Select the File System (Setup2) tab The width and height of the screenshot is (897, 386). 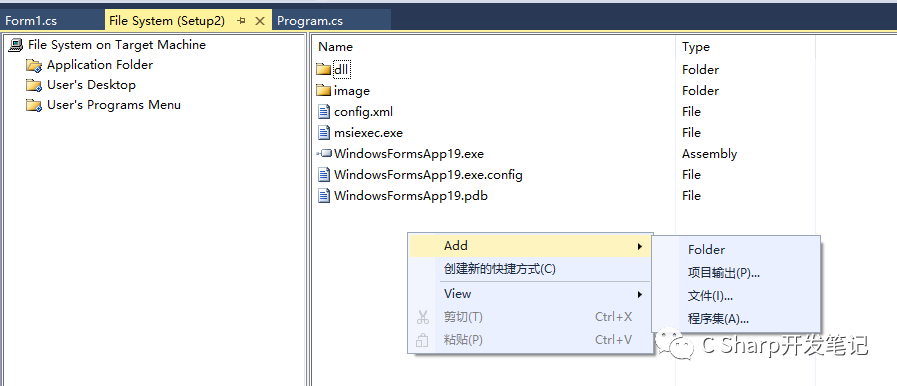point(167,21)
